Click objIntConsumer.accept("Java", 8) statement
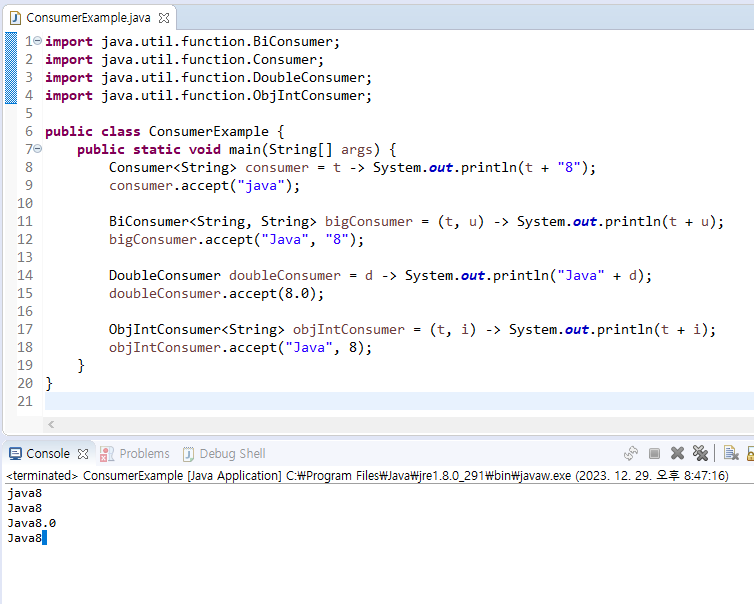The image size is (754, 604). click(240, 347)
